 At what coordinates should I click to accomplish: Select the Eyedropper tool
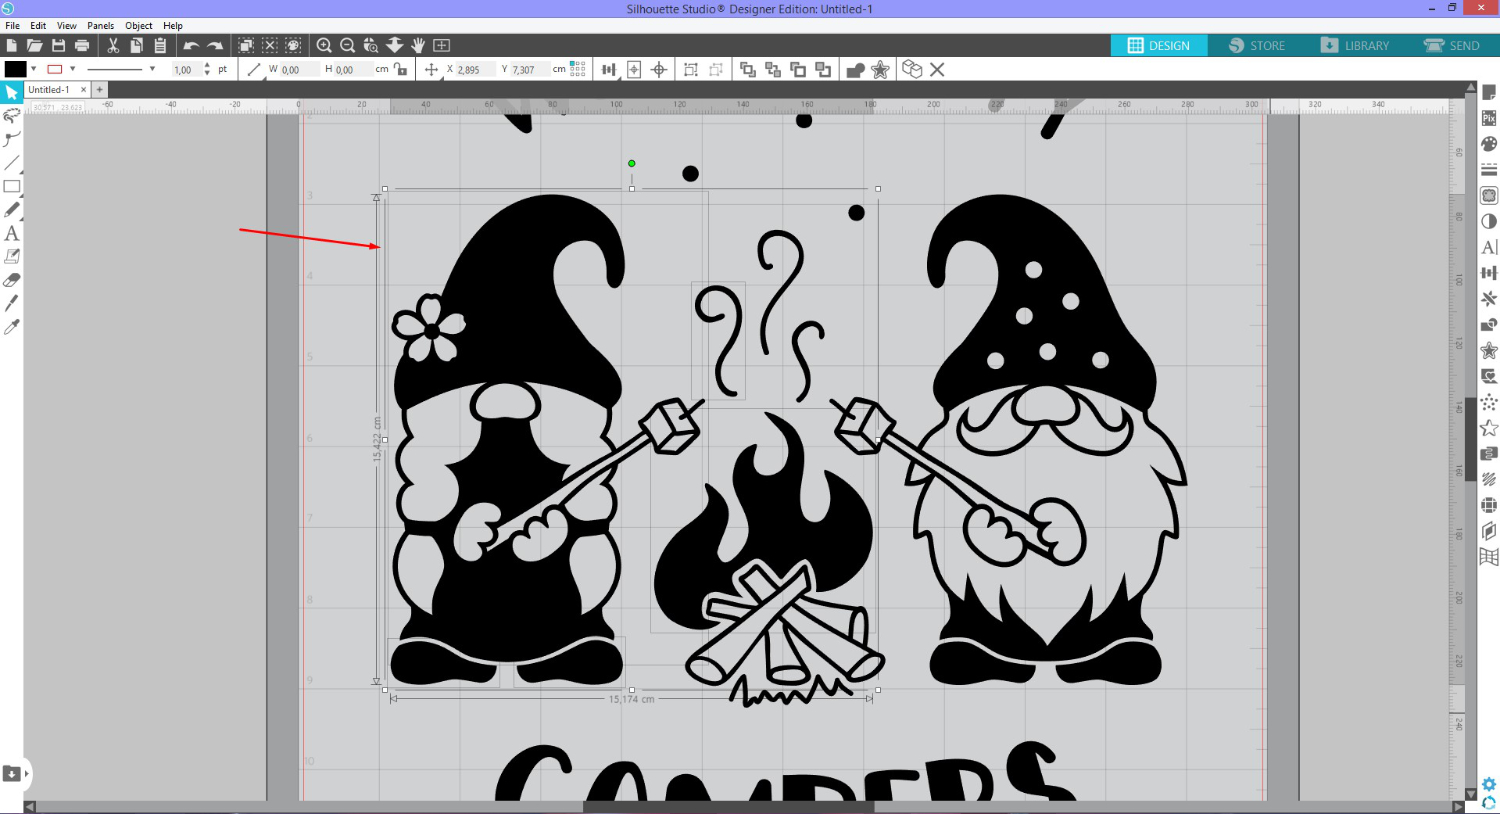(11, 327)
